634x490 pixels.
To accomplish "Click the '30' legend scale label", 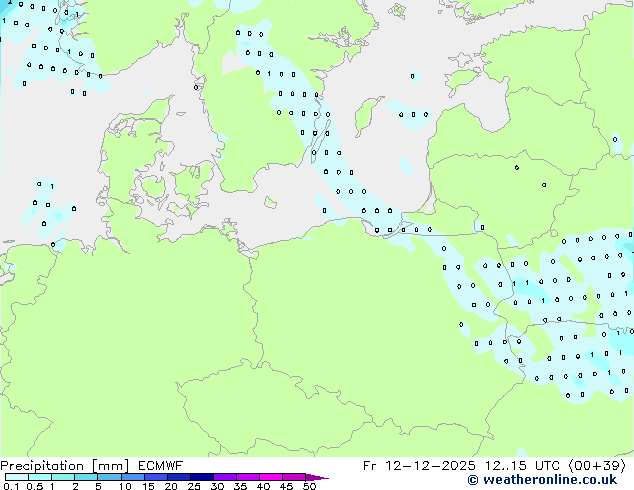I will pos(217,486).
